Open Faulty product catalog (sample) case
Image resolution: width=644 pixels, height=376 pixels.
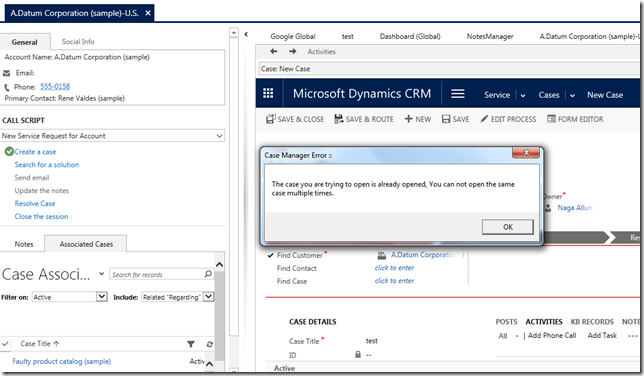coord(62,361)
